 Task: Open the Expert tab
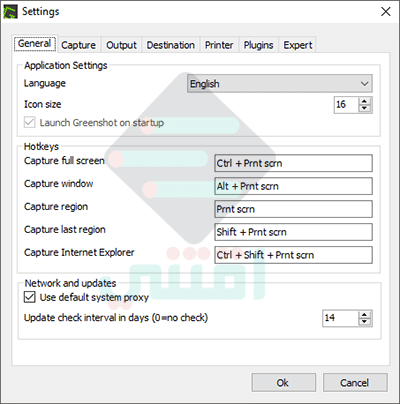tap(298, 45)
